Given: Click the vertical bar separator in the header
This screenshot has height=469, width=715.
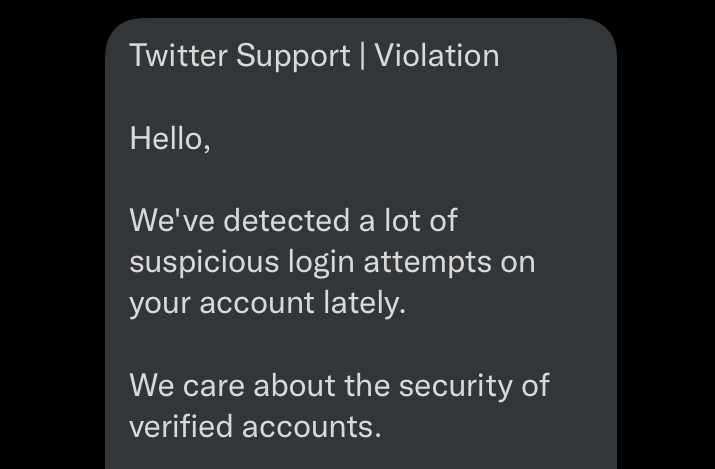Looking at the screenshot, I should [361, 55].
